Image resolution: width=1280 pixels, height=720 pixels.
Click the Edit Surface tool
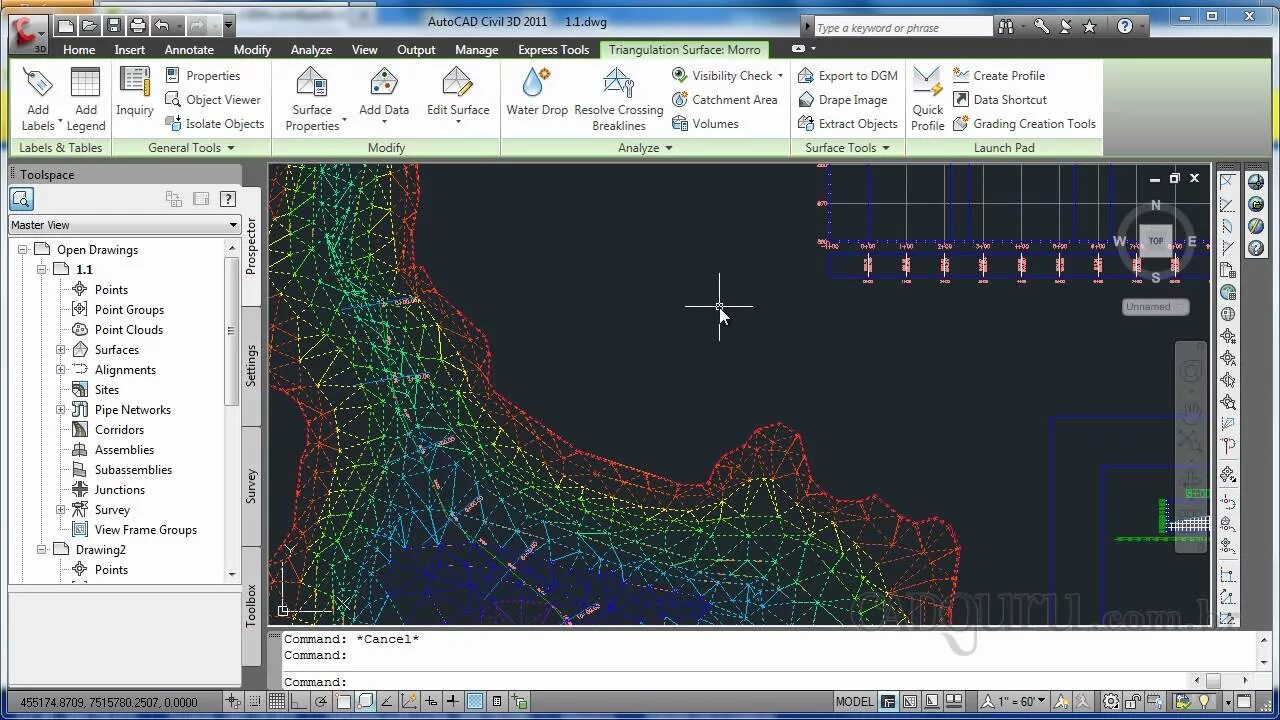pos(458,97)
